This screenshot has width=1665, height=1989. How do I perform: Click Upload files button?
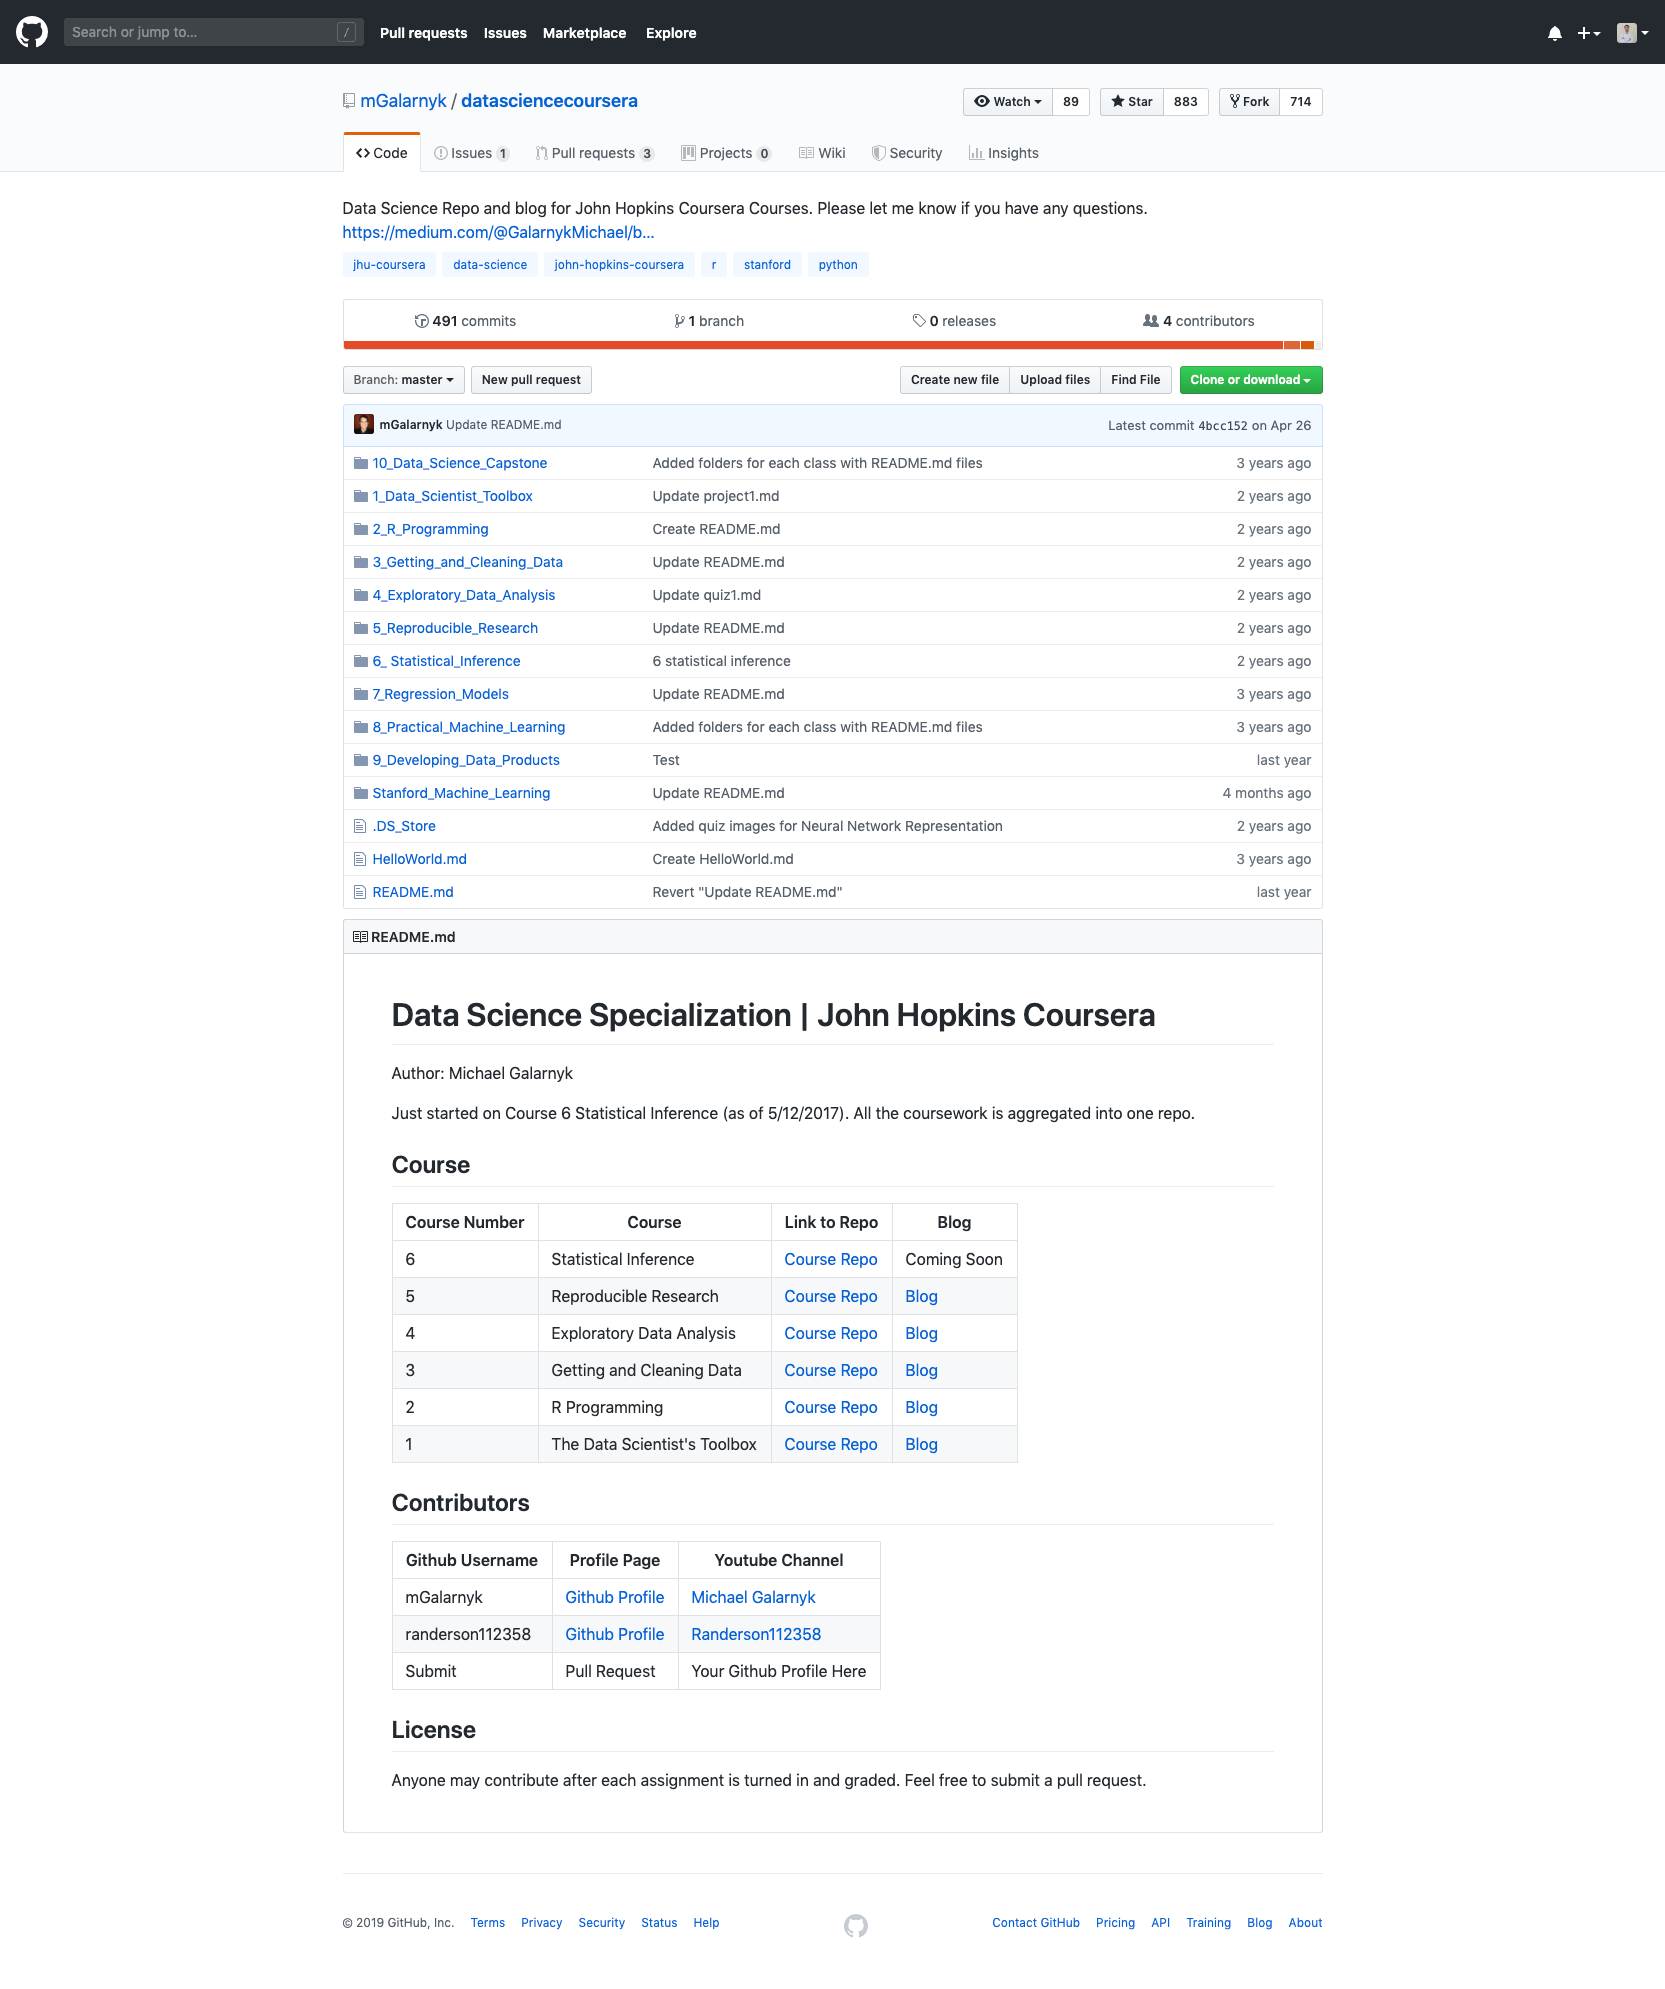pyautogui.click(x=1055, y=380)
